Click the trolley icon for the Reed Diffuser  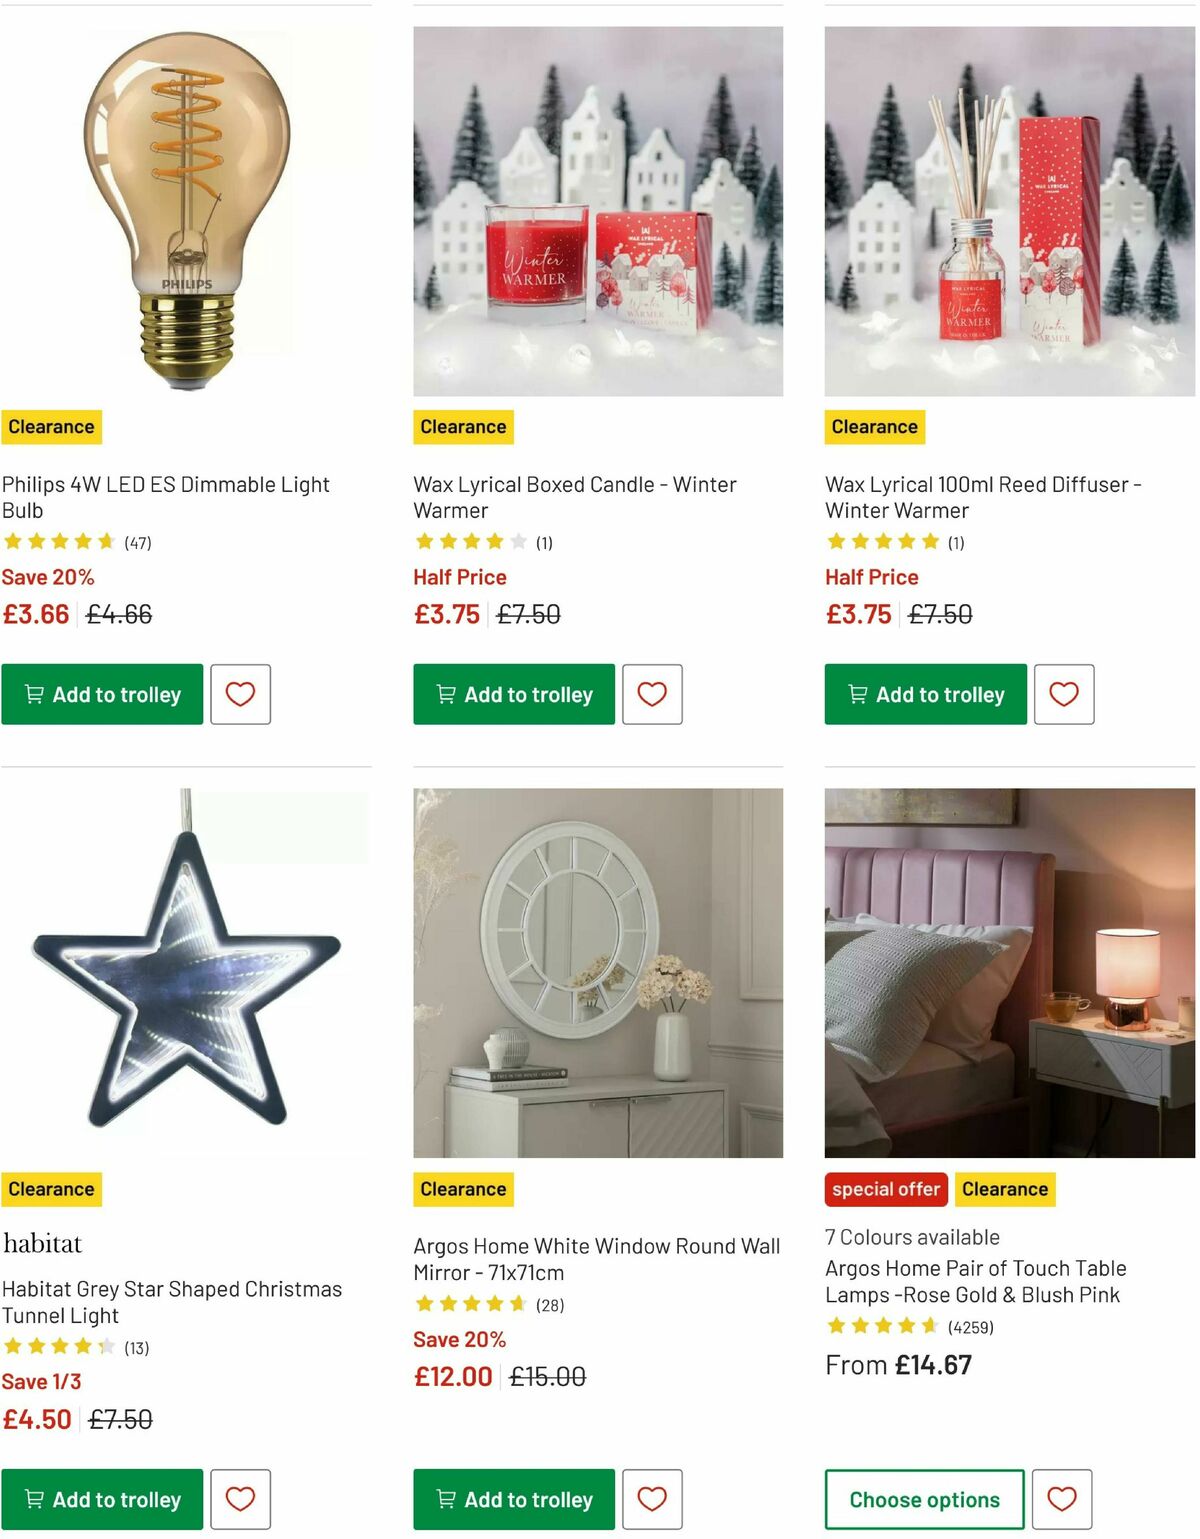858,694
